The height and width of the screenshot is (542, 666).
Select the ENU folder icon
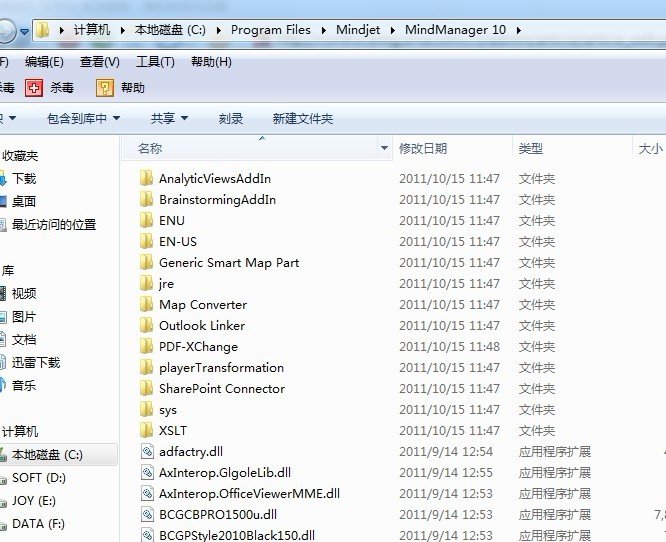(146, 220)
